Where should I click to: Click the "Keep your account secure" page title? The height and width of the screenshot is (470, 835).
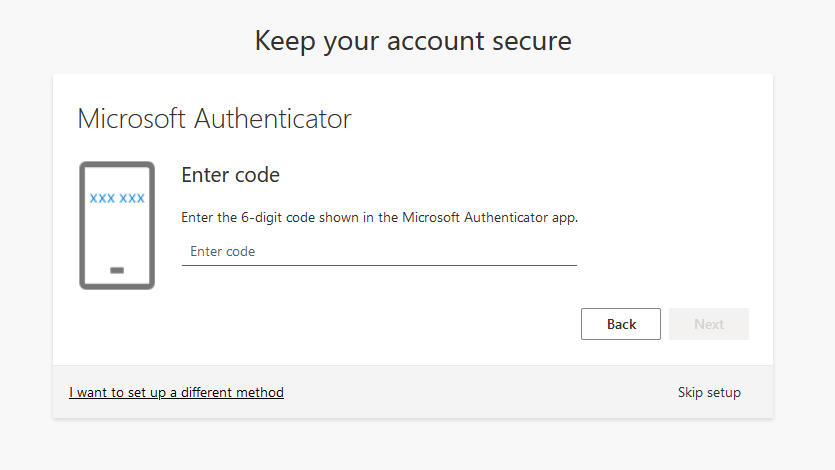point(413,41)
